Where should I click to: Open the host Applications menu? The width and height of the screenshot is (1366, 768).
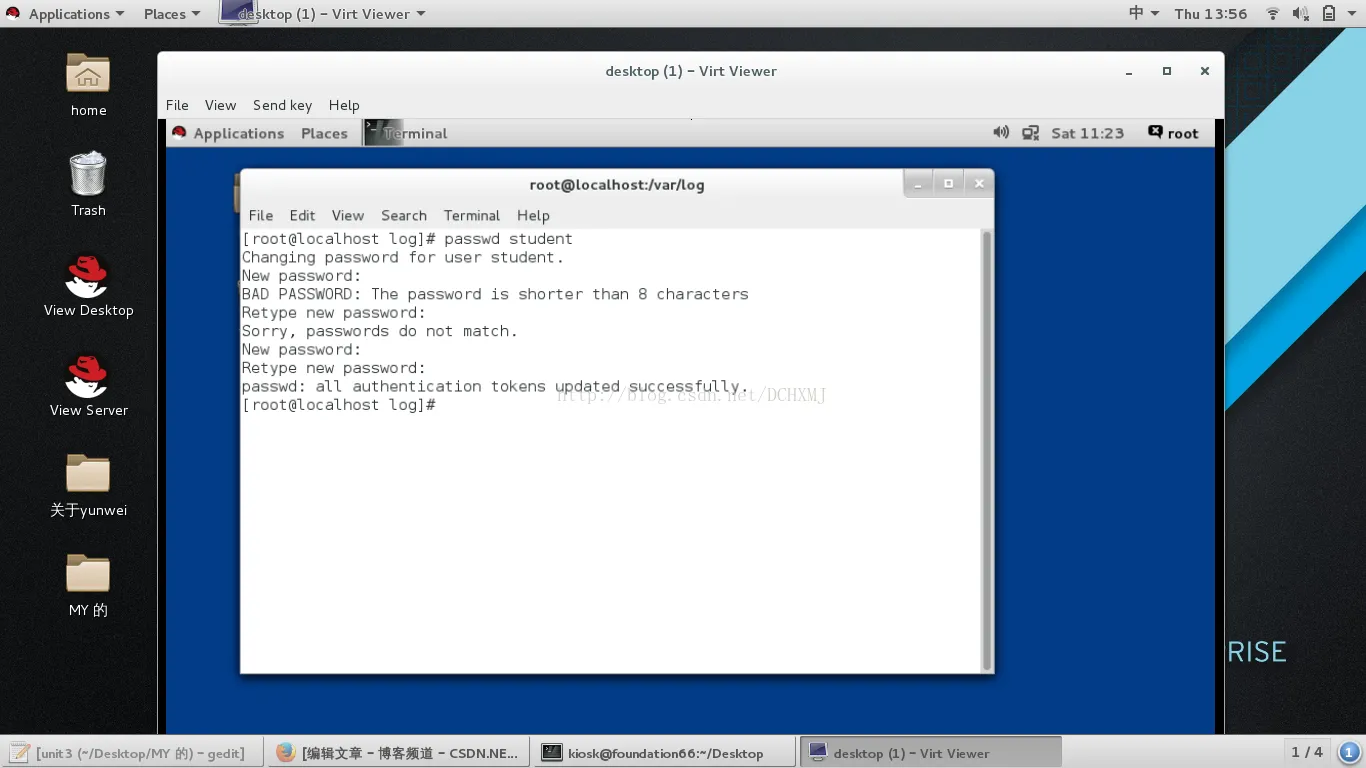pos(76,14)
